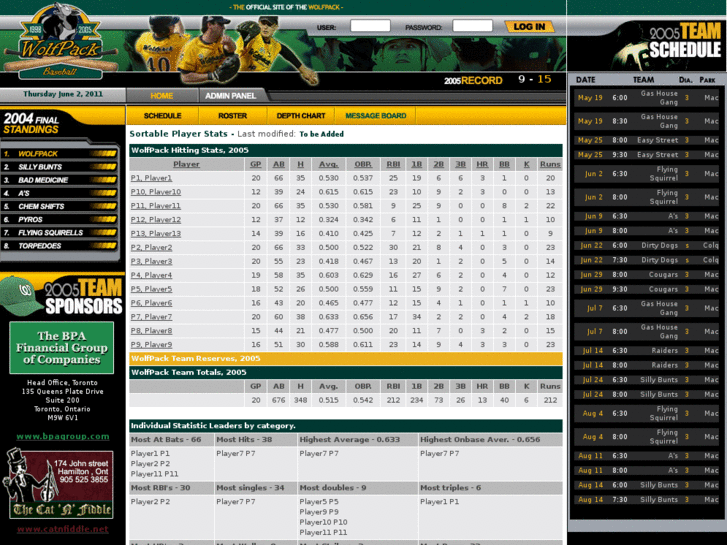Image resolution: width=727 pixels, height=545 pixels.
Task: Sort hitting stats by 1B column
Action: pyautogui.click(x=416, y=164)
